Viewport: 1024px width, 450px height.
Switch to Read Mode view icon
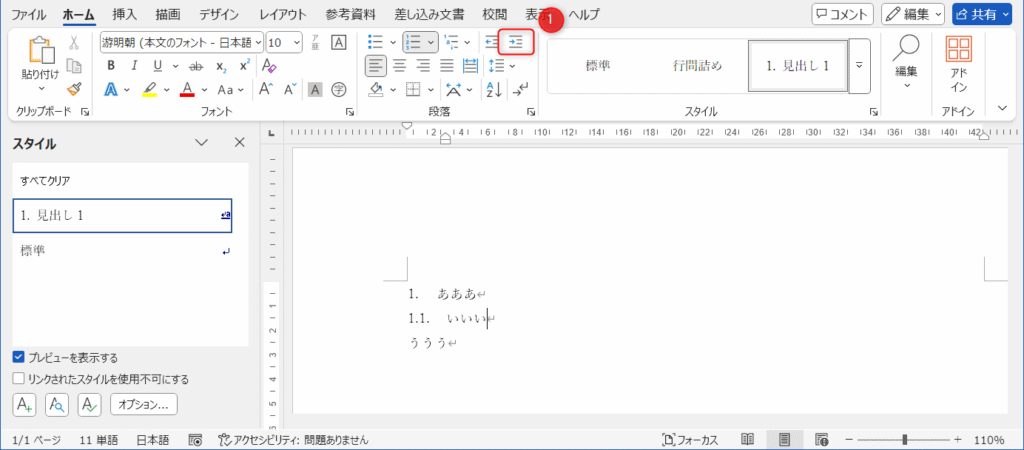(x=747, y=440)
